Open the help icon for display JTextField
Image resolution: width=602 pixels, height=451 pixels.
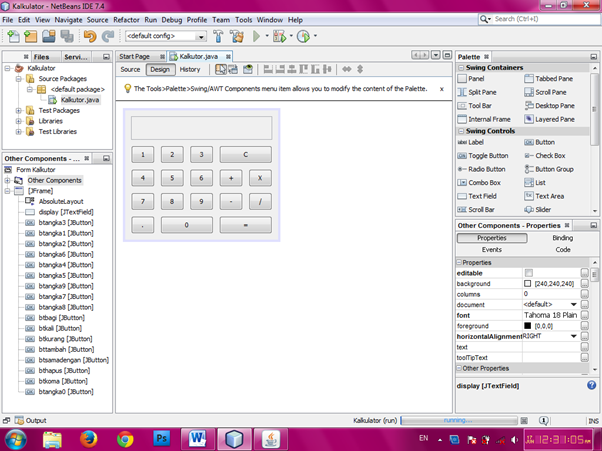tap(591, 385)
